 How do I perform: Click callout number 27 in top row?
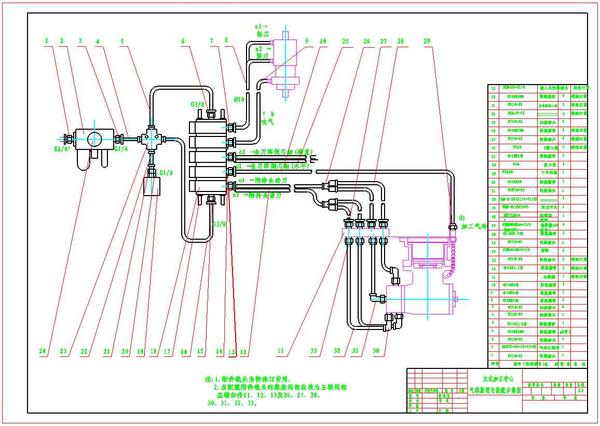coord(383,41)
